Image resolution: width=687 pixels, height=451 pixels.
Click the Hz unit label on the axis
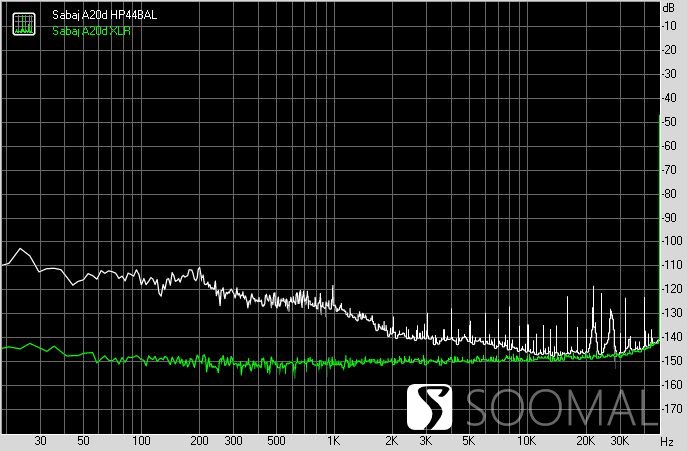[667, 441]
